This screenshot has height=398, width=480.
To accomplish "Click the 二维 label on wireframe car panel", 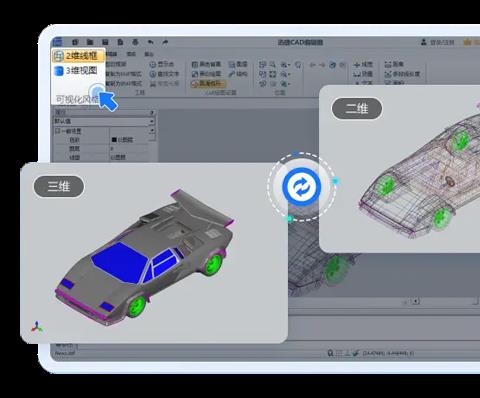I will [357, 109].
